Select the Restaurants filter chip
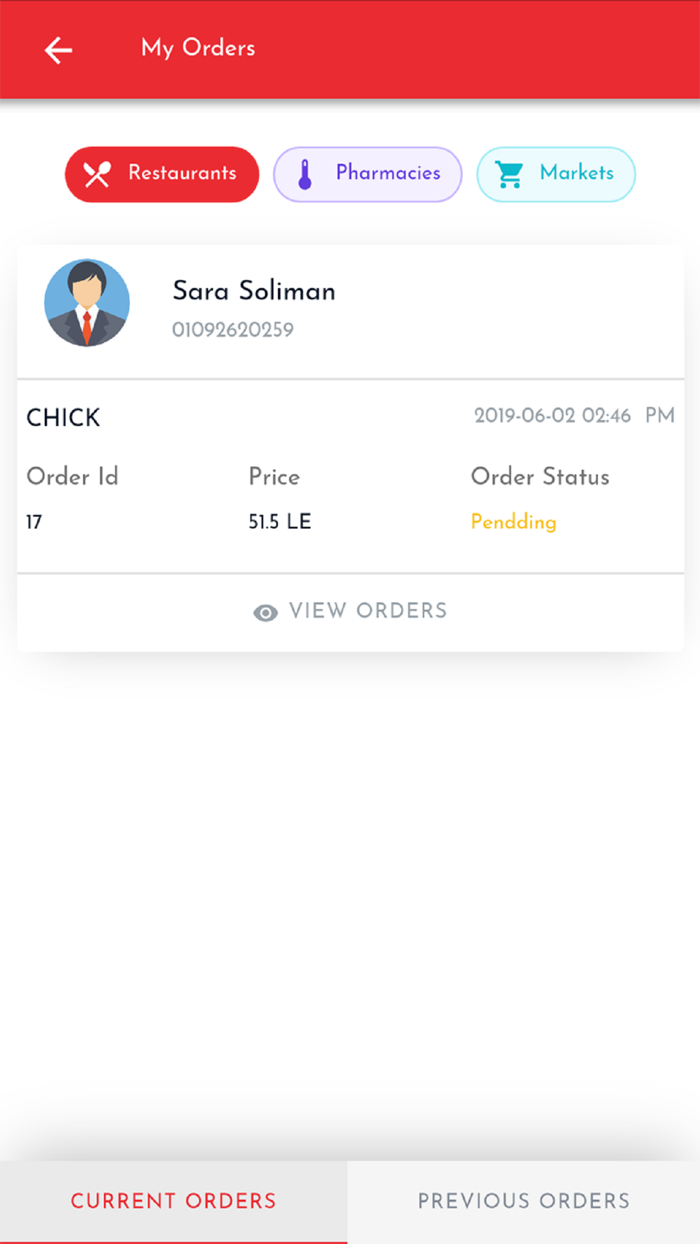 (162, 175)
